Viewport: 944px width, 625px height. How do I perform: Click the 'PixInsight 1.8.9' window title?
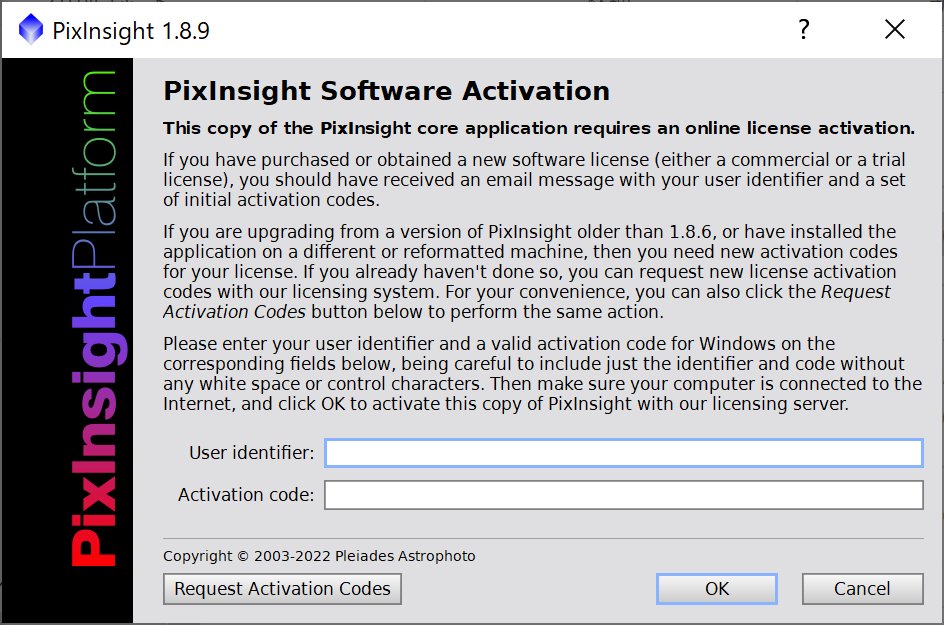(131, 30)
